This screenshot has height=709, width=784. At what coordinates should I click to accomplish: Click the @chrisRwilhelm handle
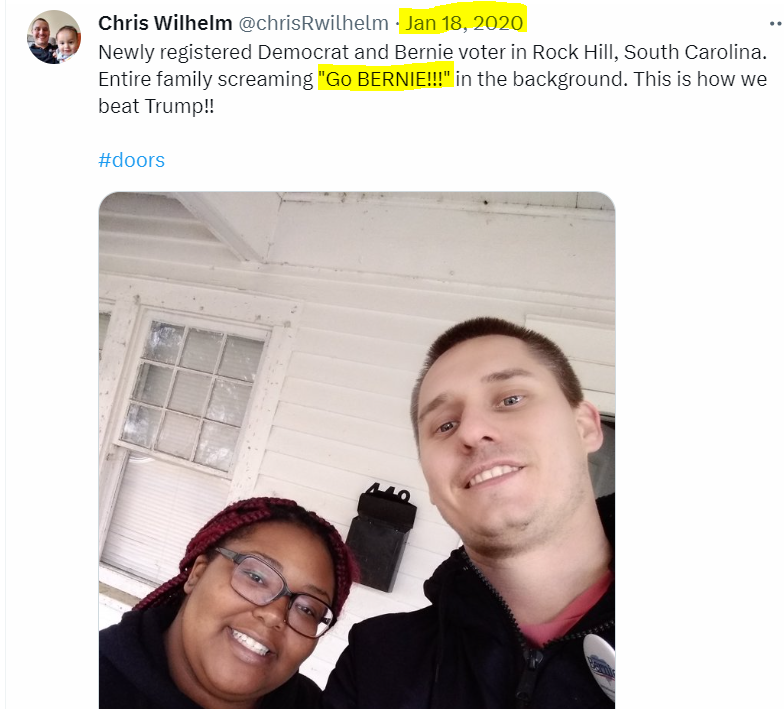point(314,23)
